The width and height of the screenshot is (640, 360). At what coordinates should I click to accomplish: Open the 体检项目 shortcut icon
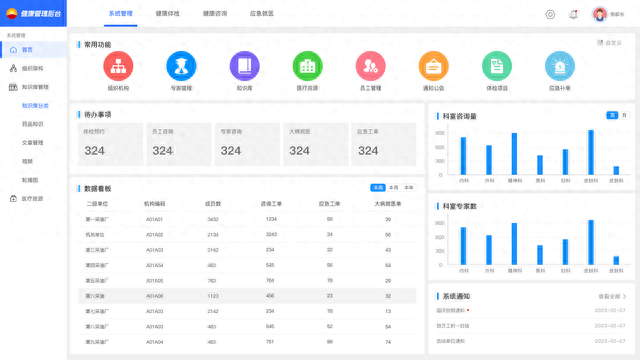(497, 66)
